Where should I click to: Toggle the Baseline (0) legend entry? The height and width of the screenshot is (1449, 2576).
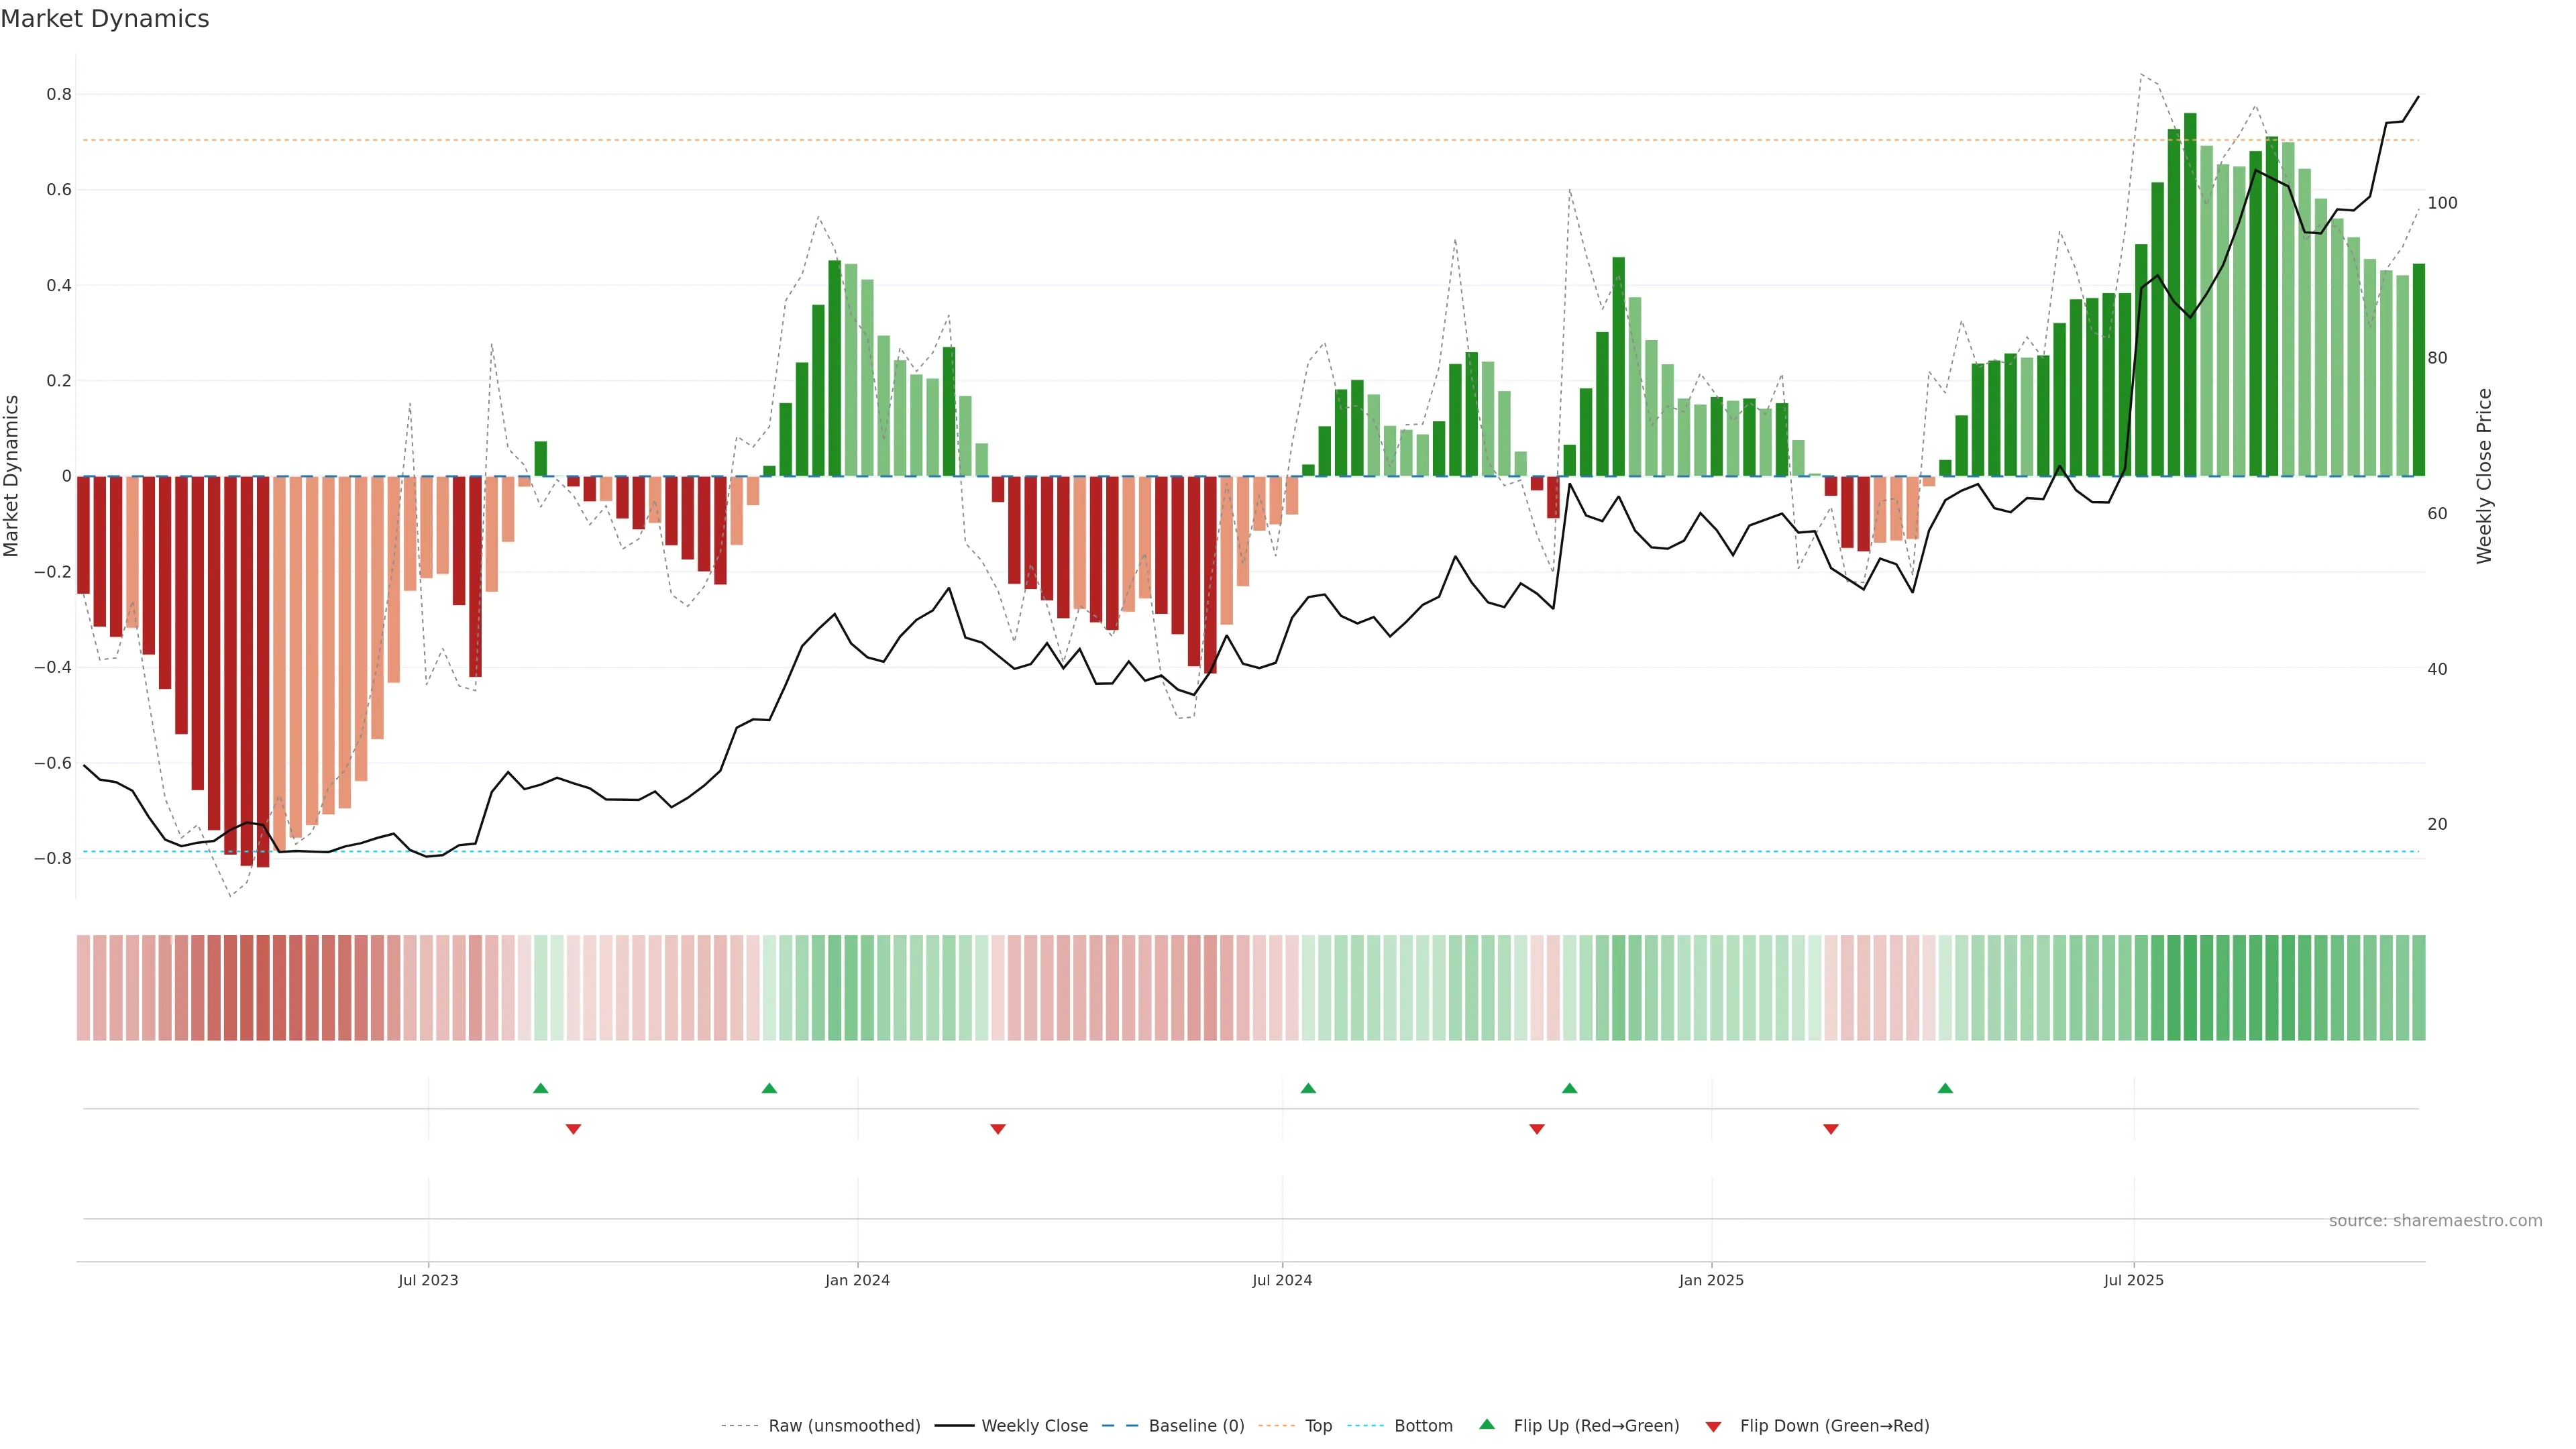pyautogui.click(x=1196, y=1426)
